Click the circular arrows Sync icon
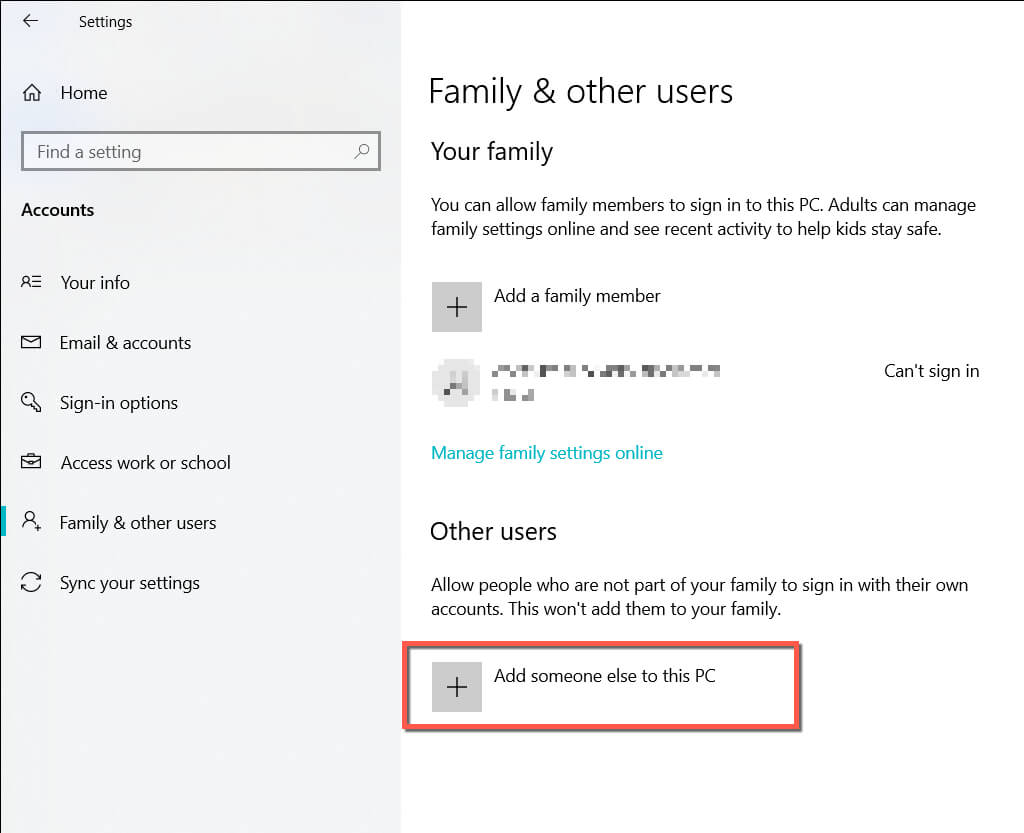 click(31, 582)
